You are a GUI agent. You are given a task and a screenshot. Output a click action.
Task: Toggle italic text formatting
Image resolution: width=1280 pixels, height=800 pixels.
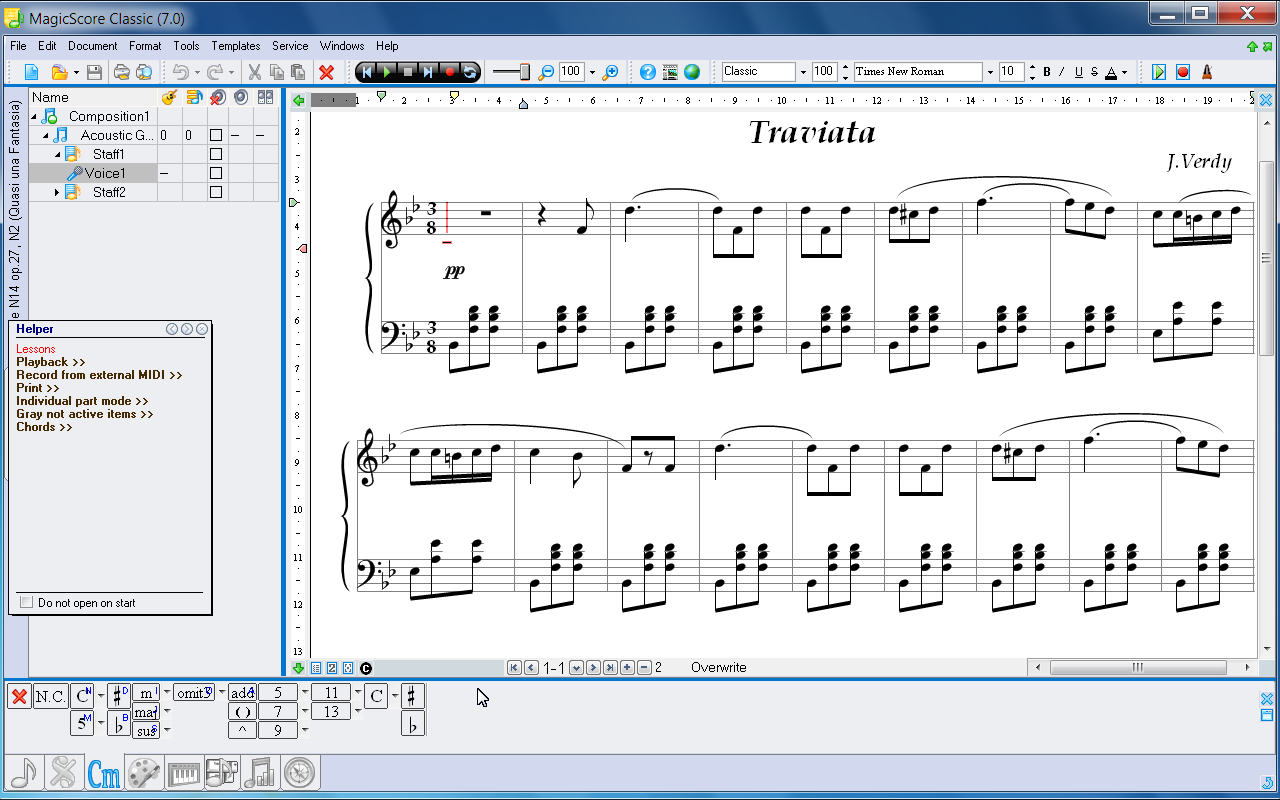[1062, 72]
